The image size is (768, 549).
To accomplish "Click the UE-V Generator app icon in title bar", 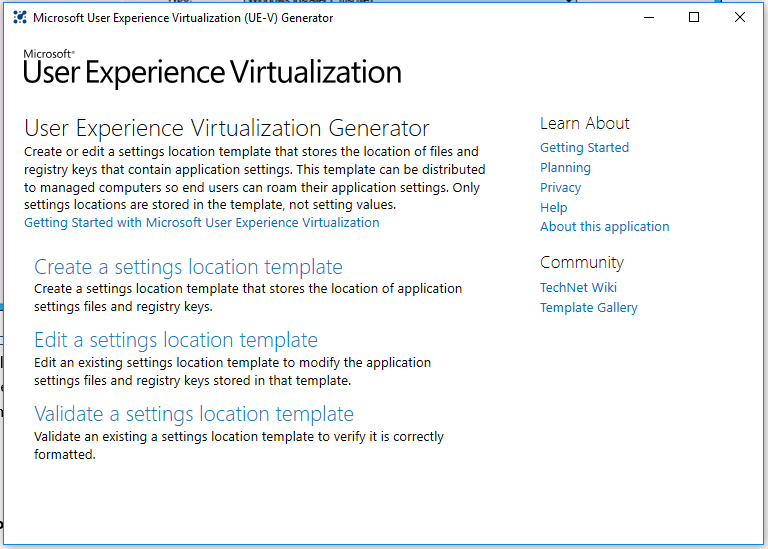I will tap(20, 18).
